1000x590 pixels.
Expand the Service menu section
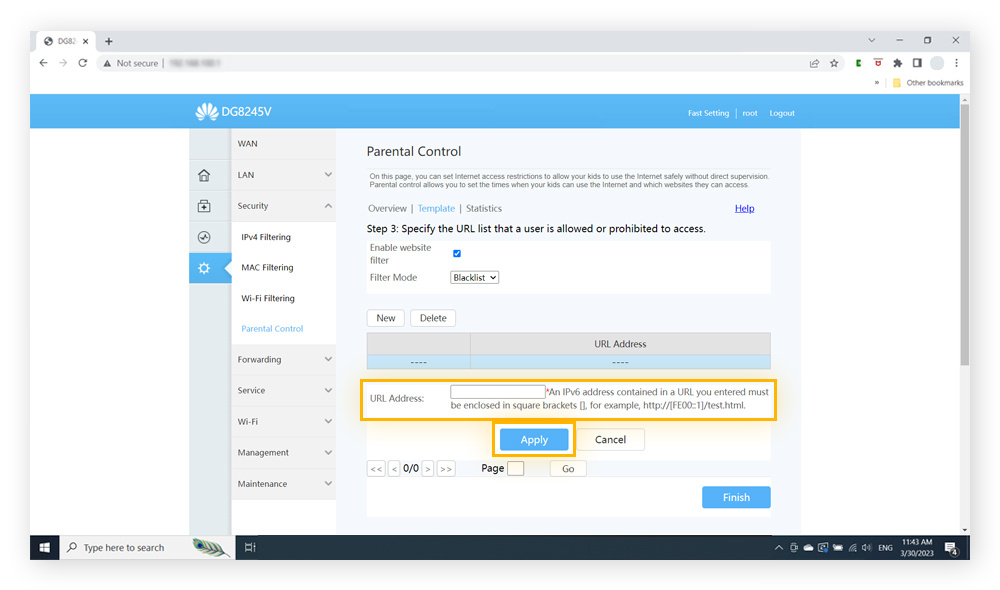(283, 390)
